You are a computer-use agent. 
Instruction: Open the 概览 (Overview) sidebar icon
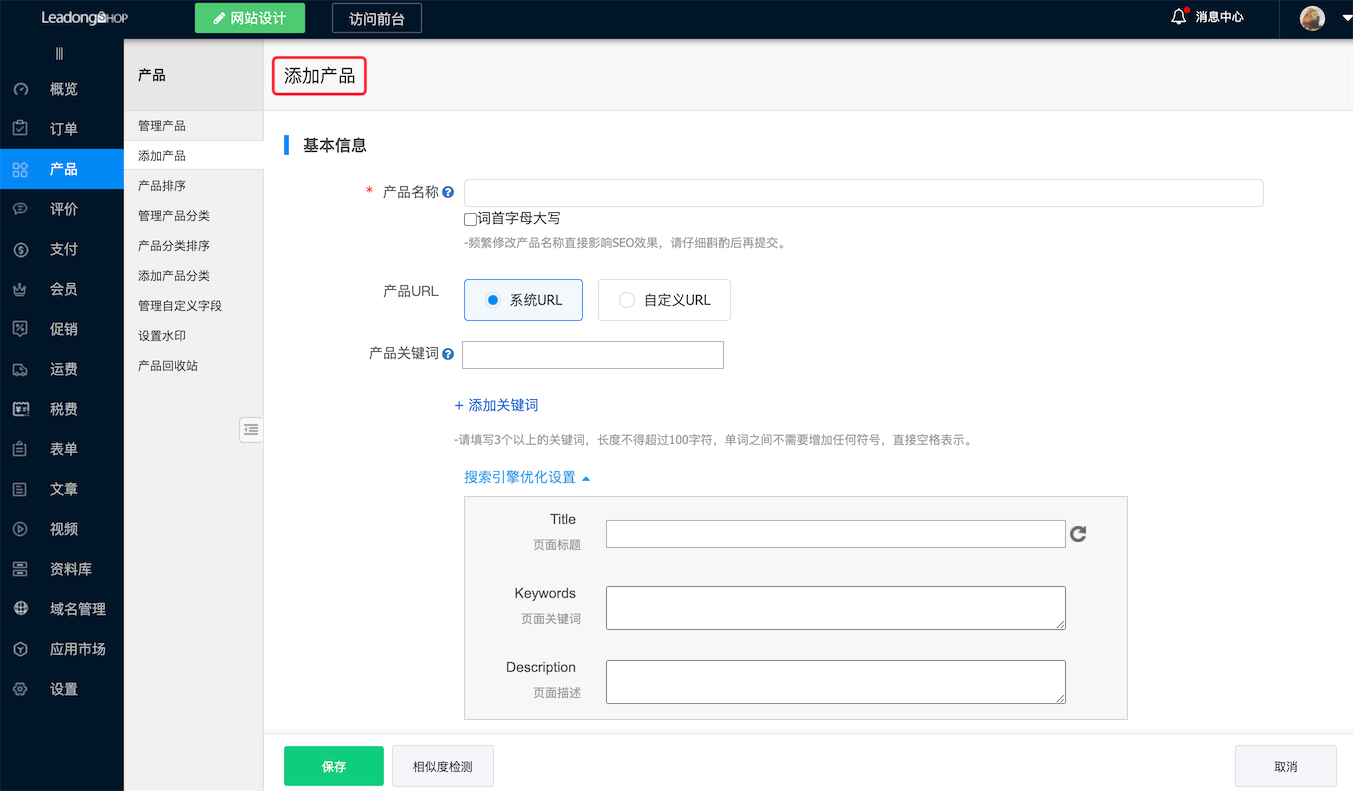click(20, 89)
